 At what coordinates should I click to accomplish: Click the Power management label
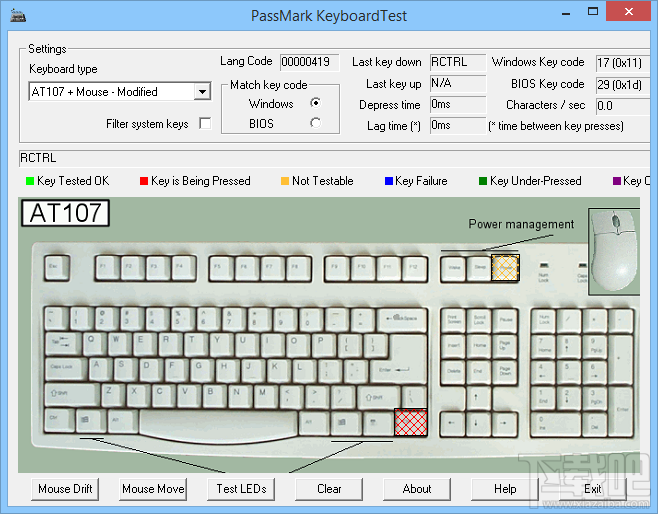tap(521, 224)
